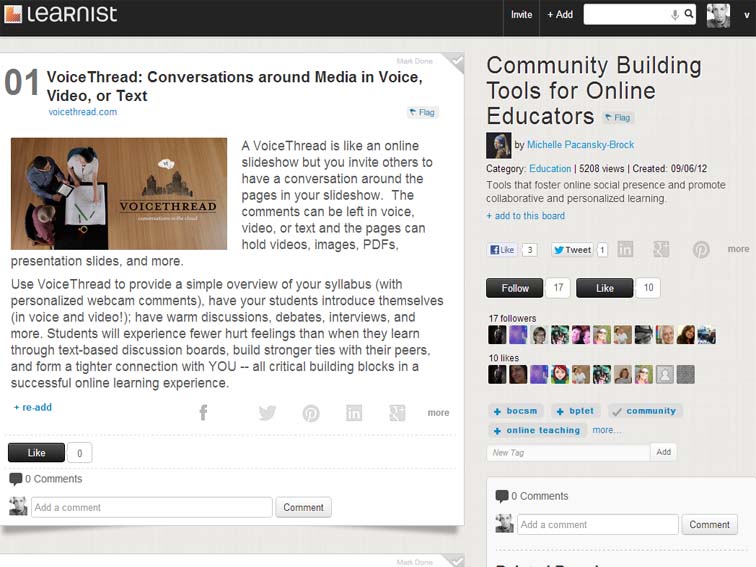Open the VoiceThread learning title
756x567 pixels.
[235, 86]
